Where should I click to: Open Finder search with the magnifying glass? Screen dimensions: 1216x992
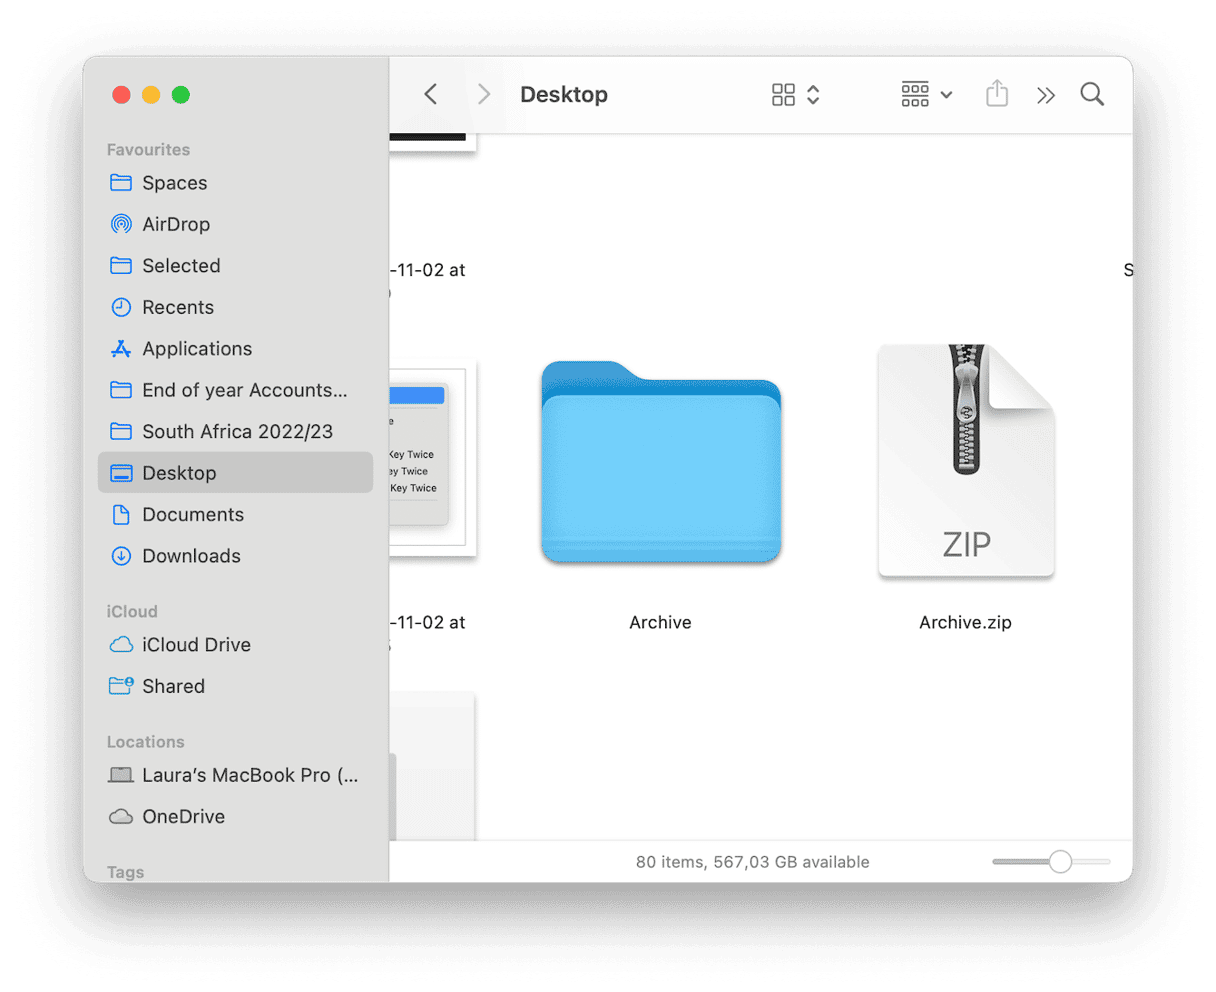point(1091,94)
